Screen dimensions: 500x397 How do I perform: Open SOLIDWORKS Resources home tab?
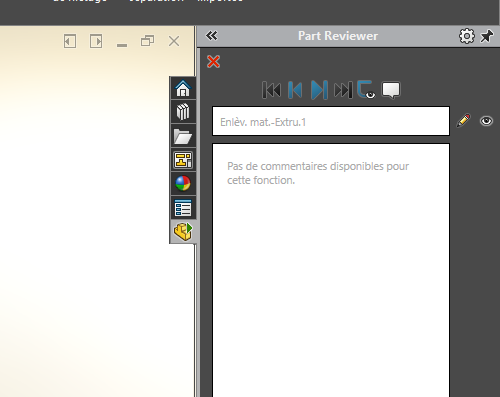pos(183,88)
